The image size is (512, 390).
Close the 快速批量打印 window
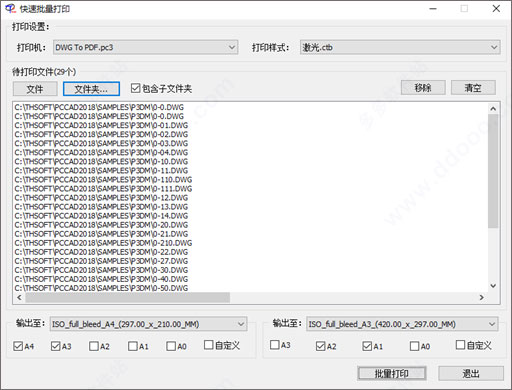click(x=496, y=9)
